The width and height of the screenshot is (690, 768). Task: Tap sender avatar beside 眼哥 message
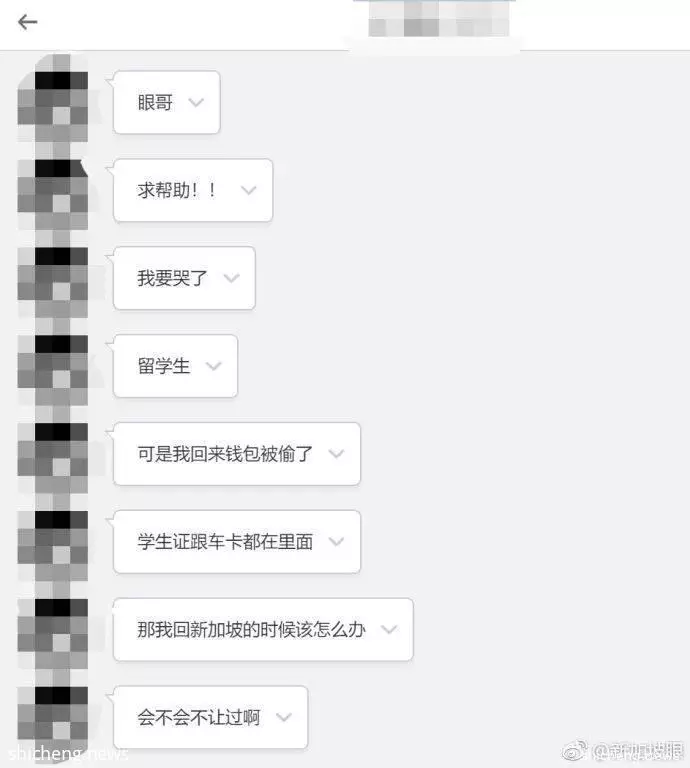point(53,103)
